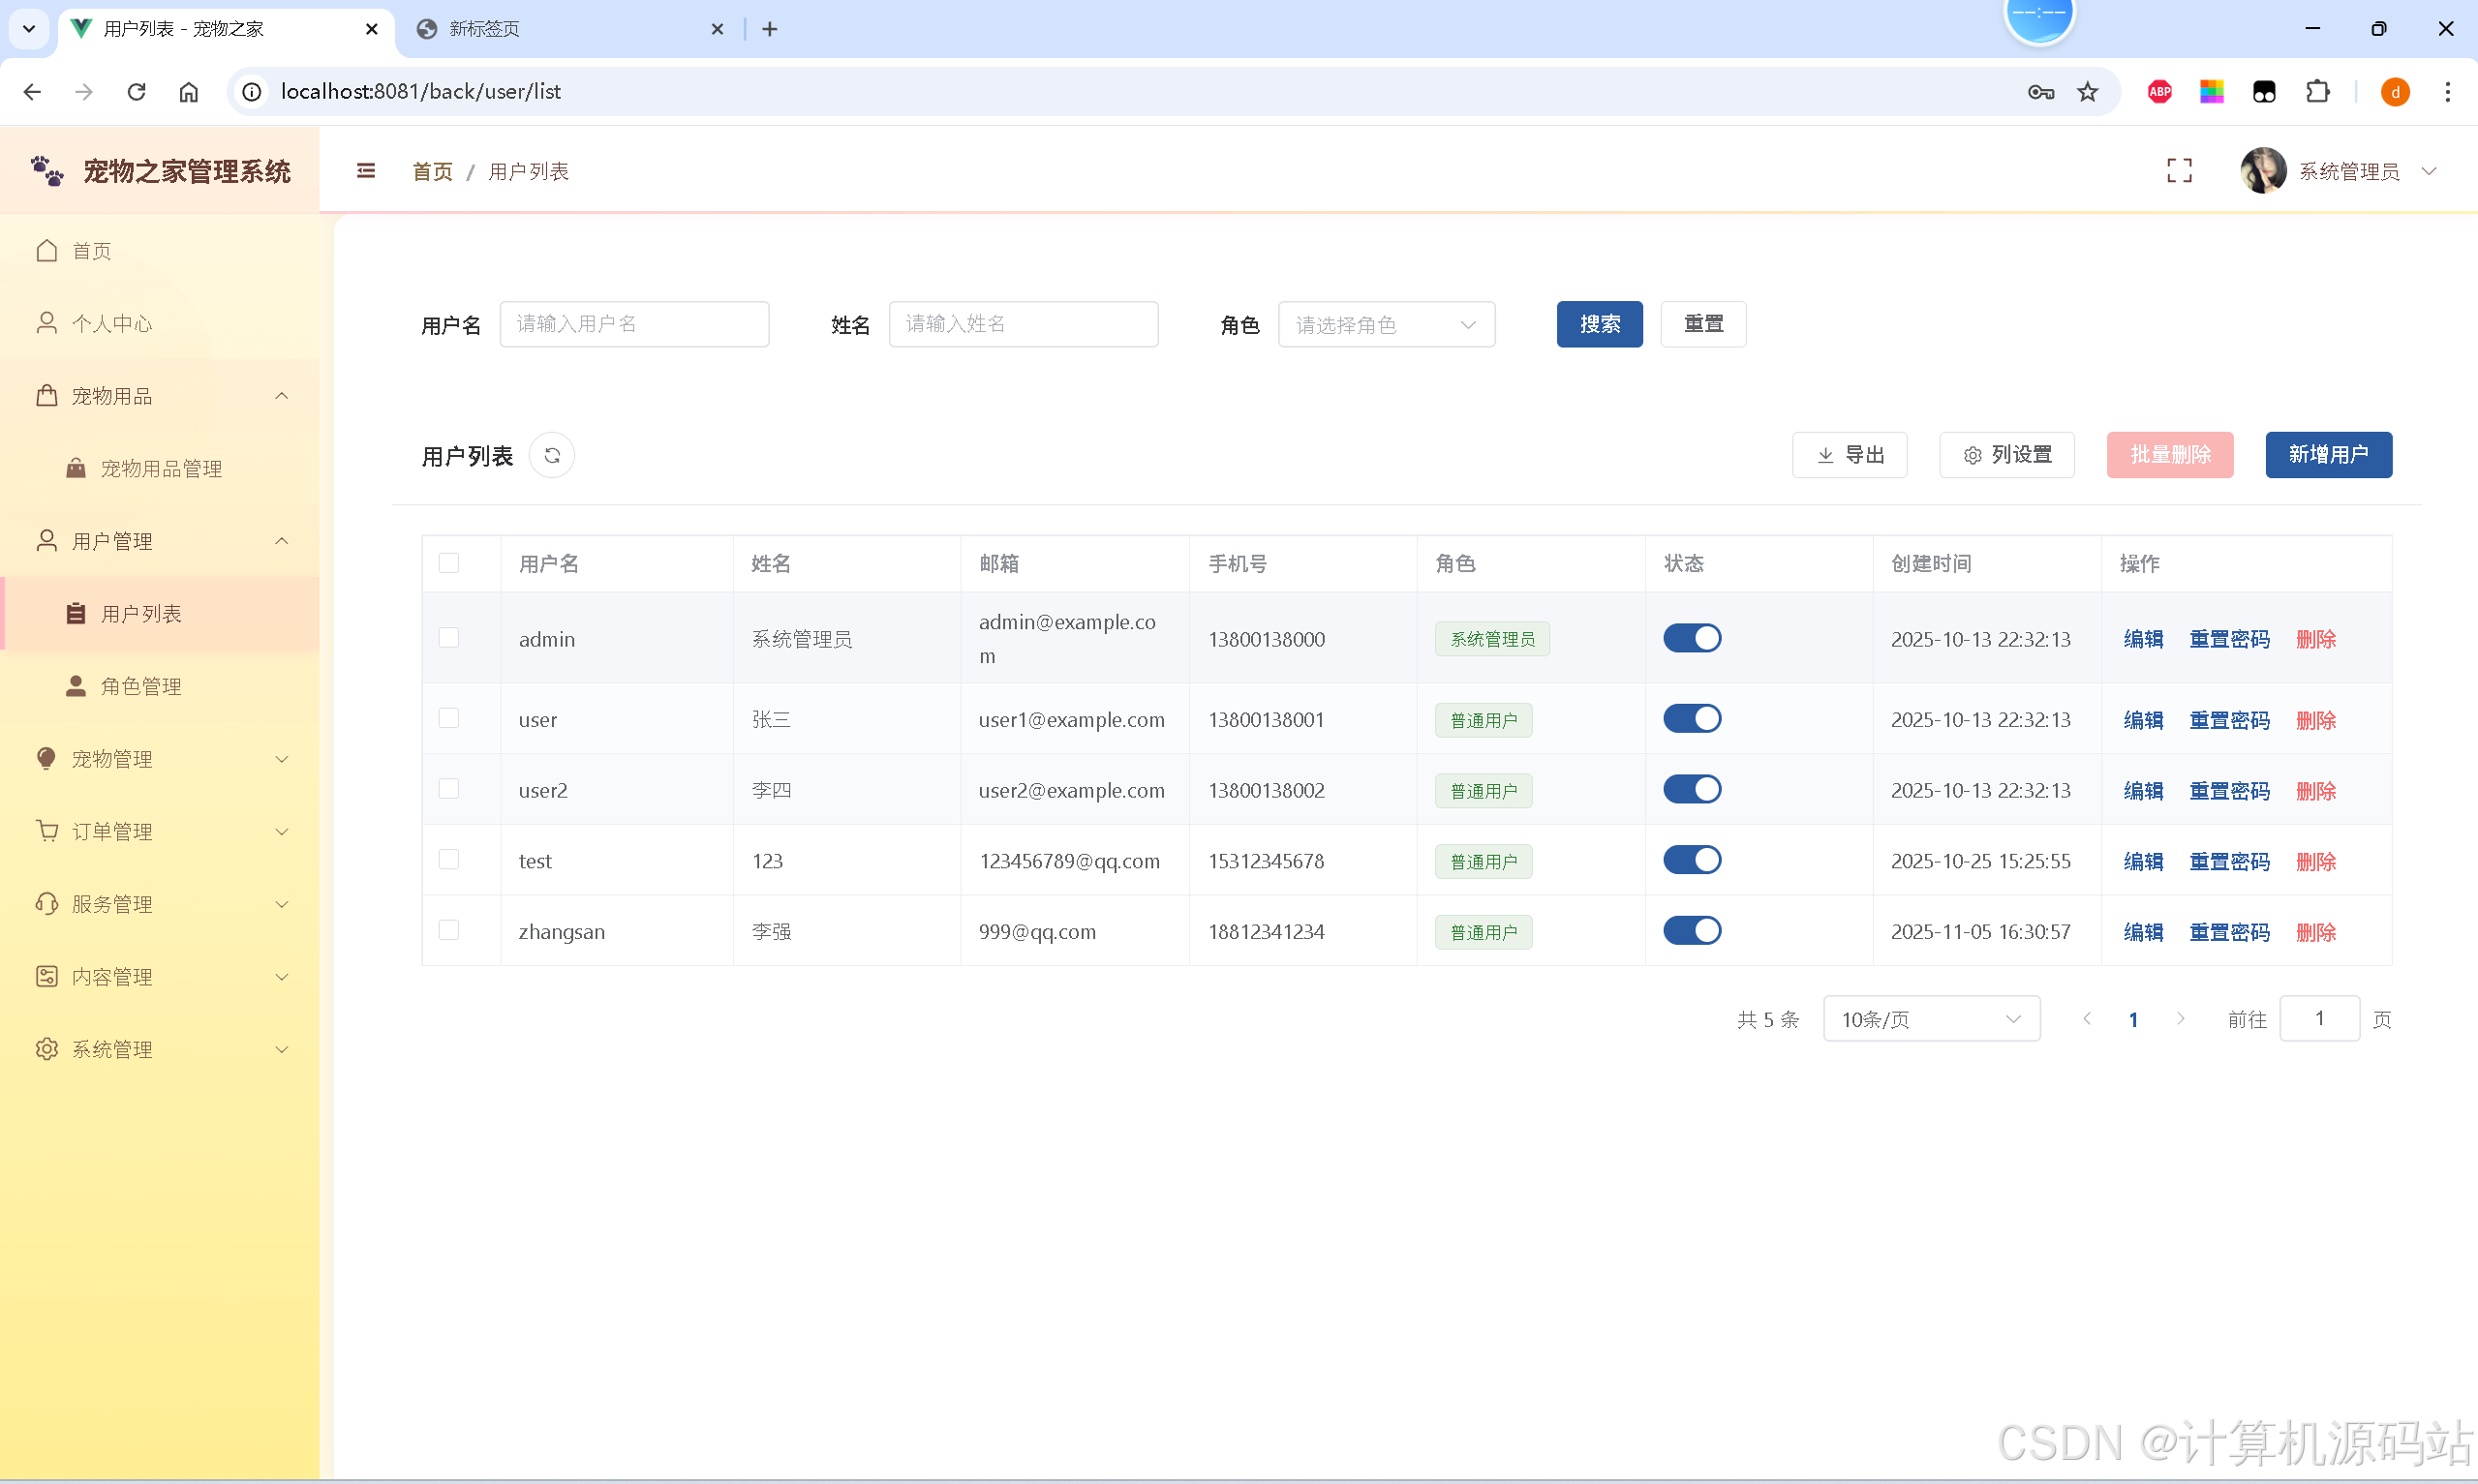Bookmark this page with star icon

click(x=2087, y=92)
